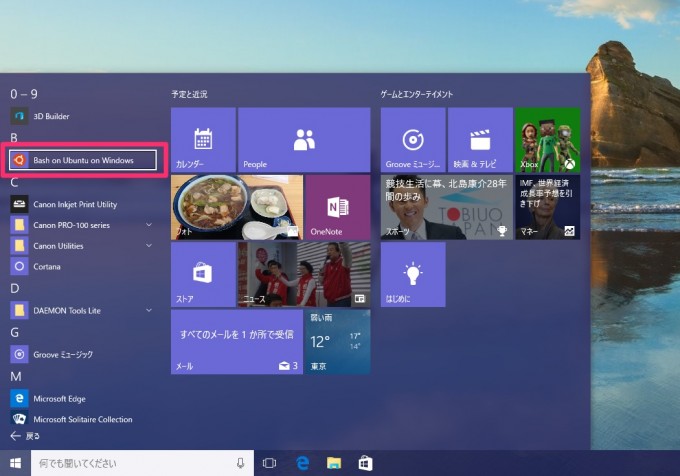Click the 何でも聞いてください search box
Viewport: 680px width, 476px height.
coord(142,463)
